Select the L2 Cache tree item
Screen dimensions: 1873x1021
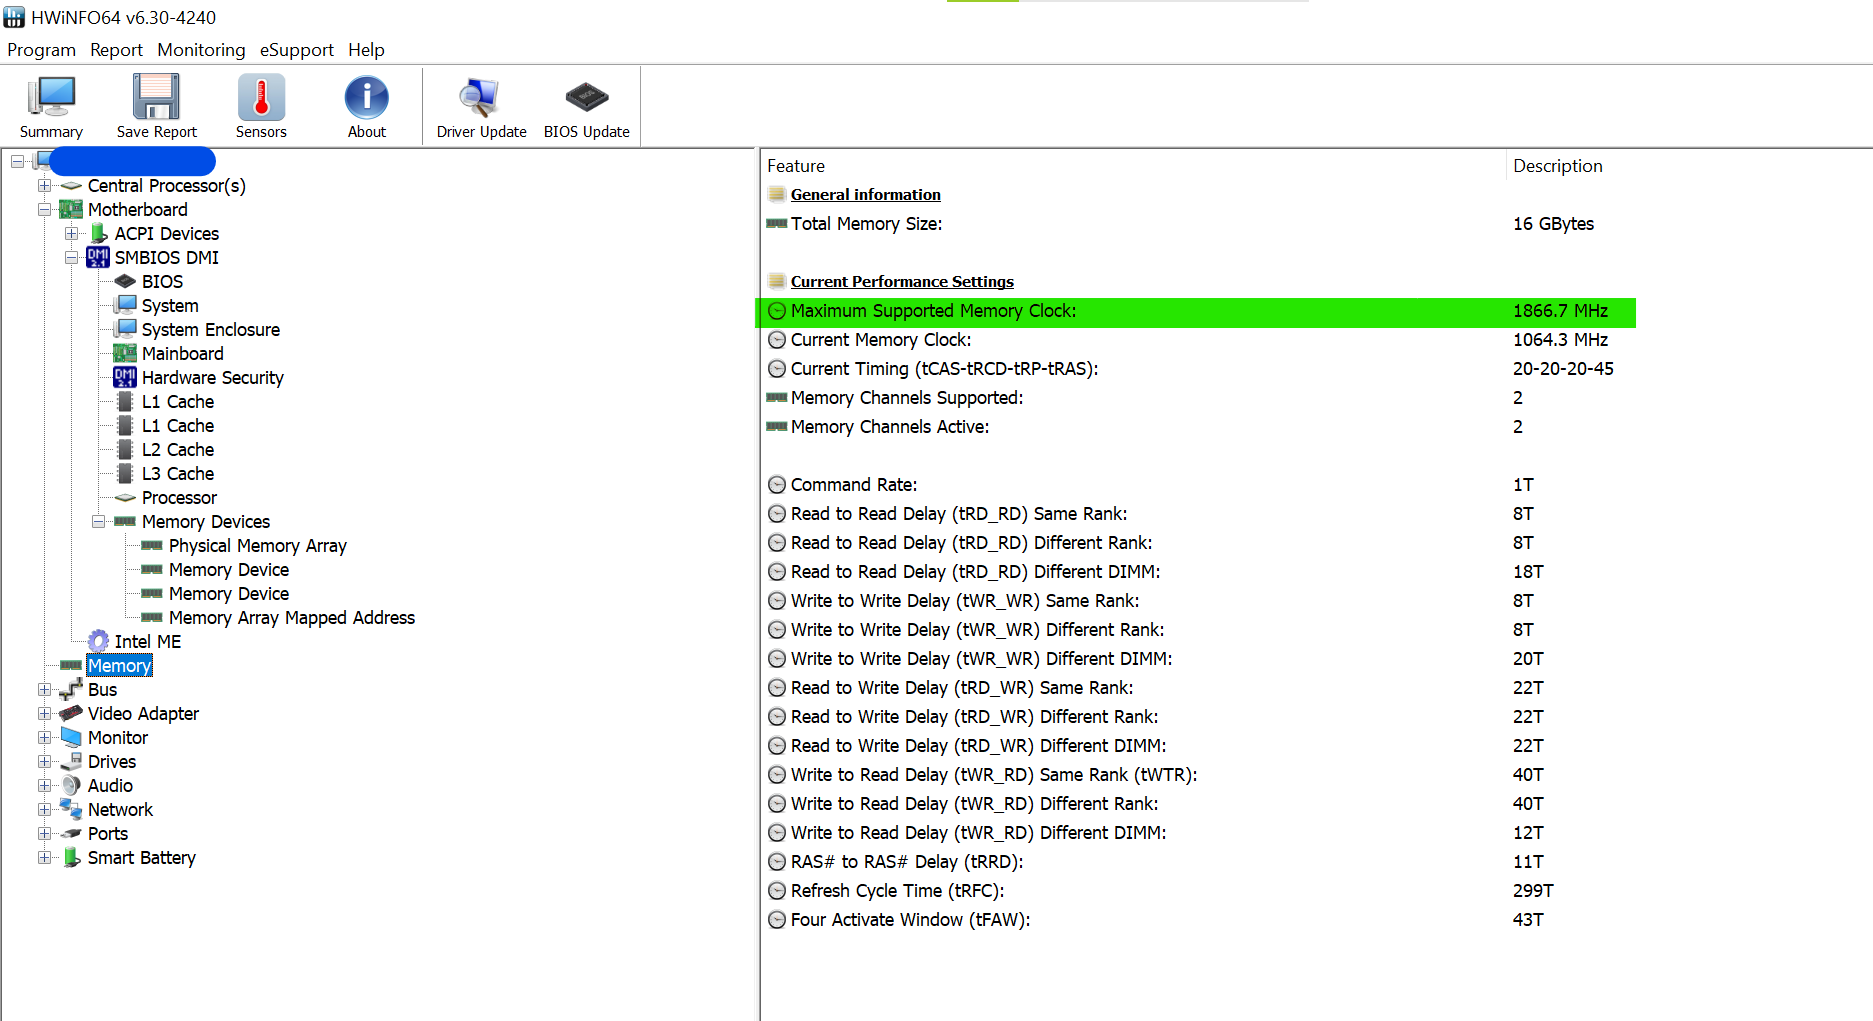[x=177, y=449]
